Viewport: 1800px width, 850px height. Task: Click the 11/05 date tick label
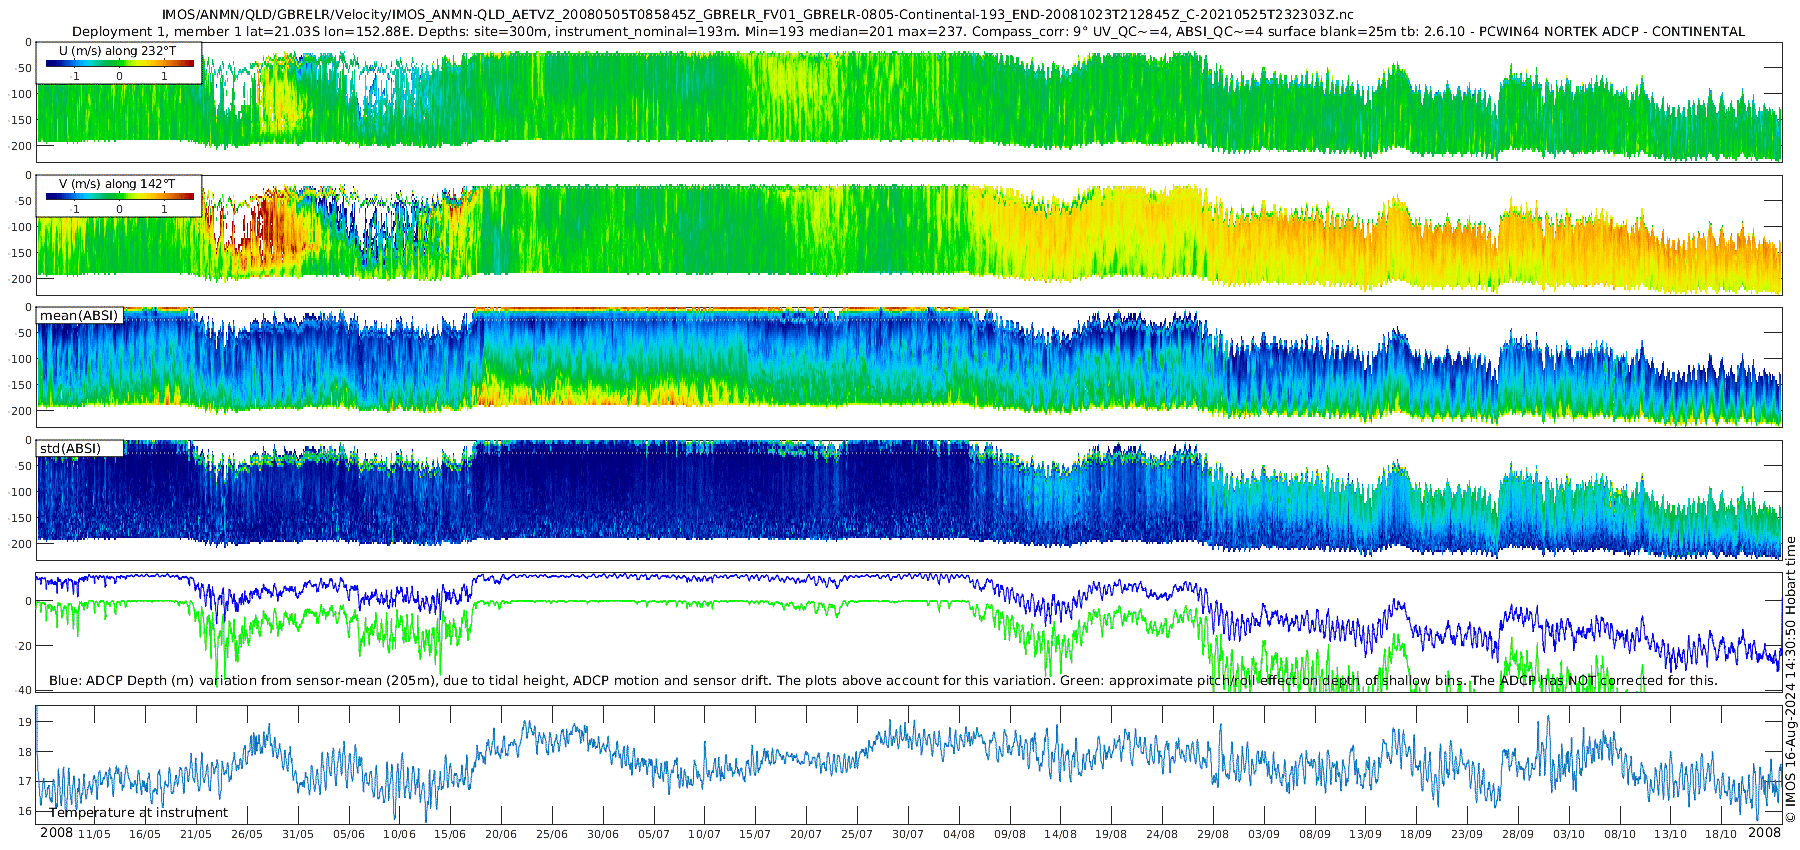tap(95, 834)
